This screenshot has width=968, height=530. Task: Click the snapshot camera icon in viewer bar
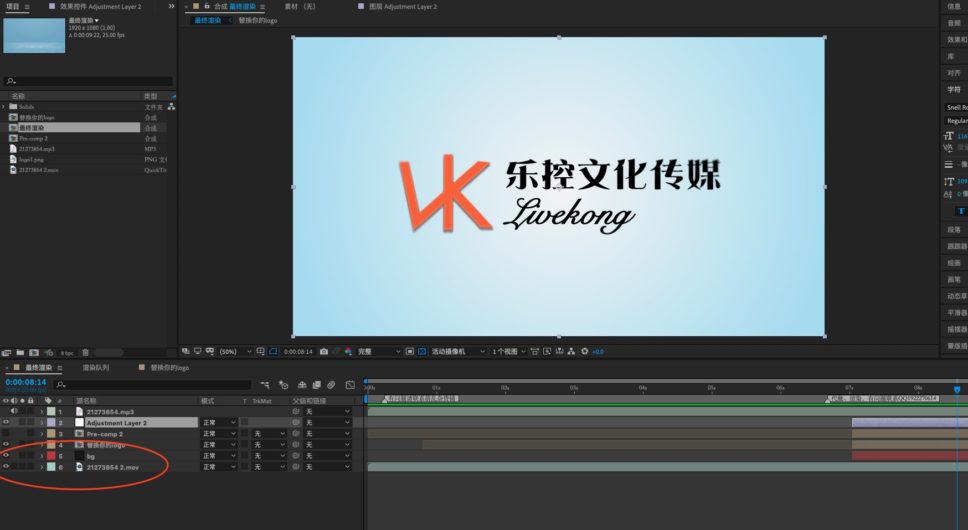point(323,351)
